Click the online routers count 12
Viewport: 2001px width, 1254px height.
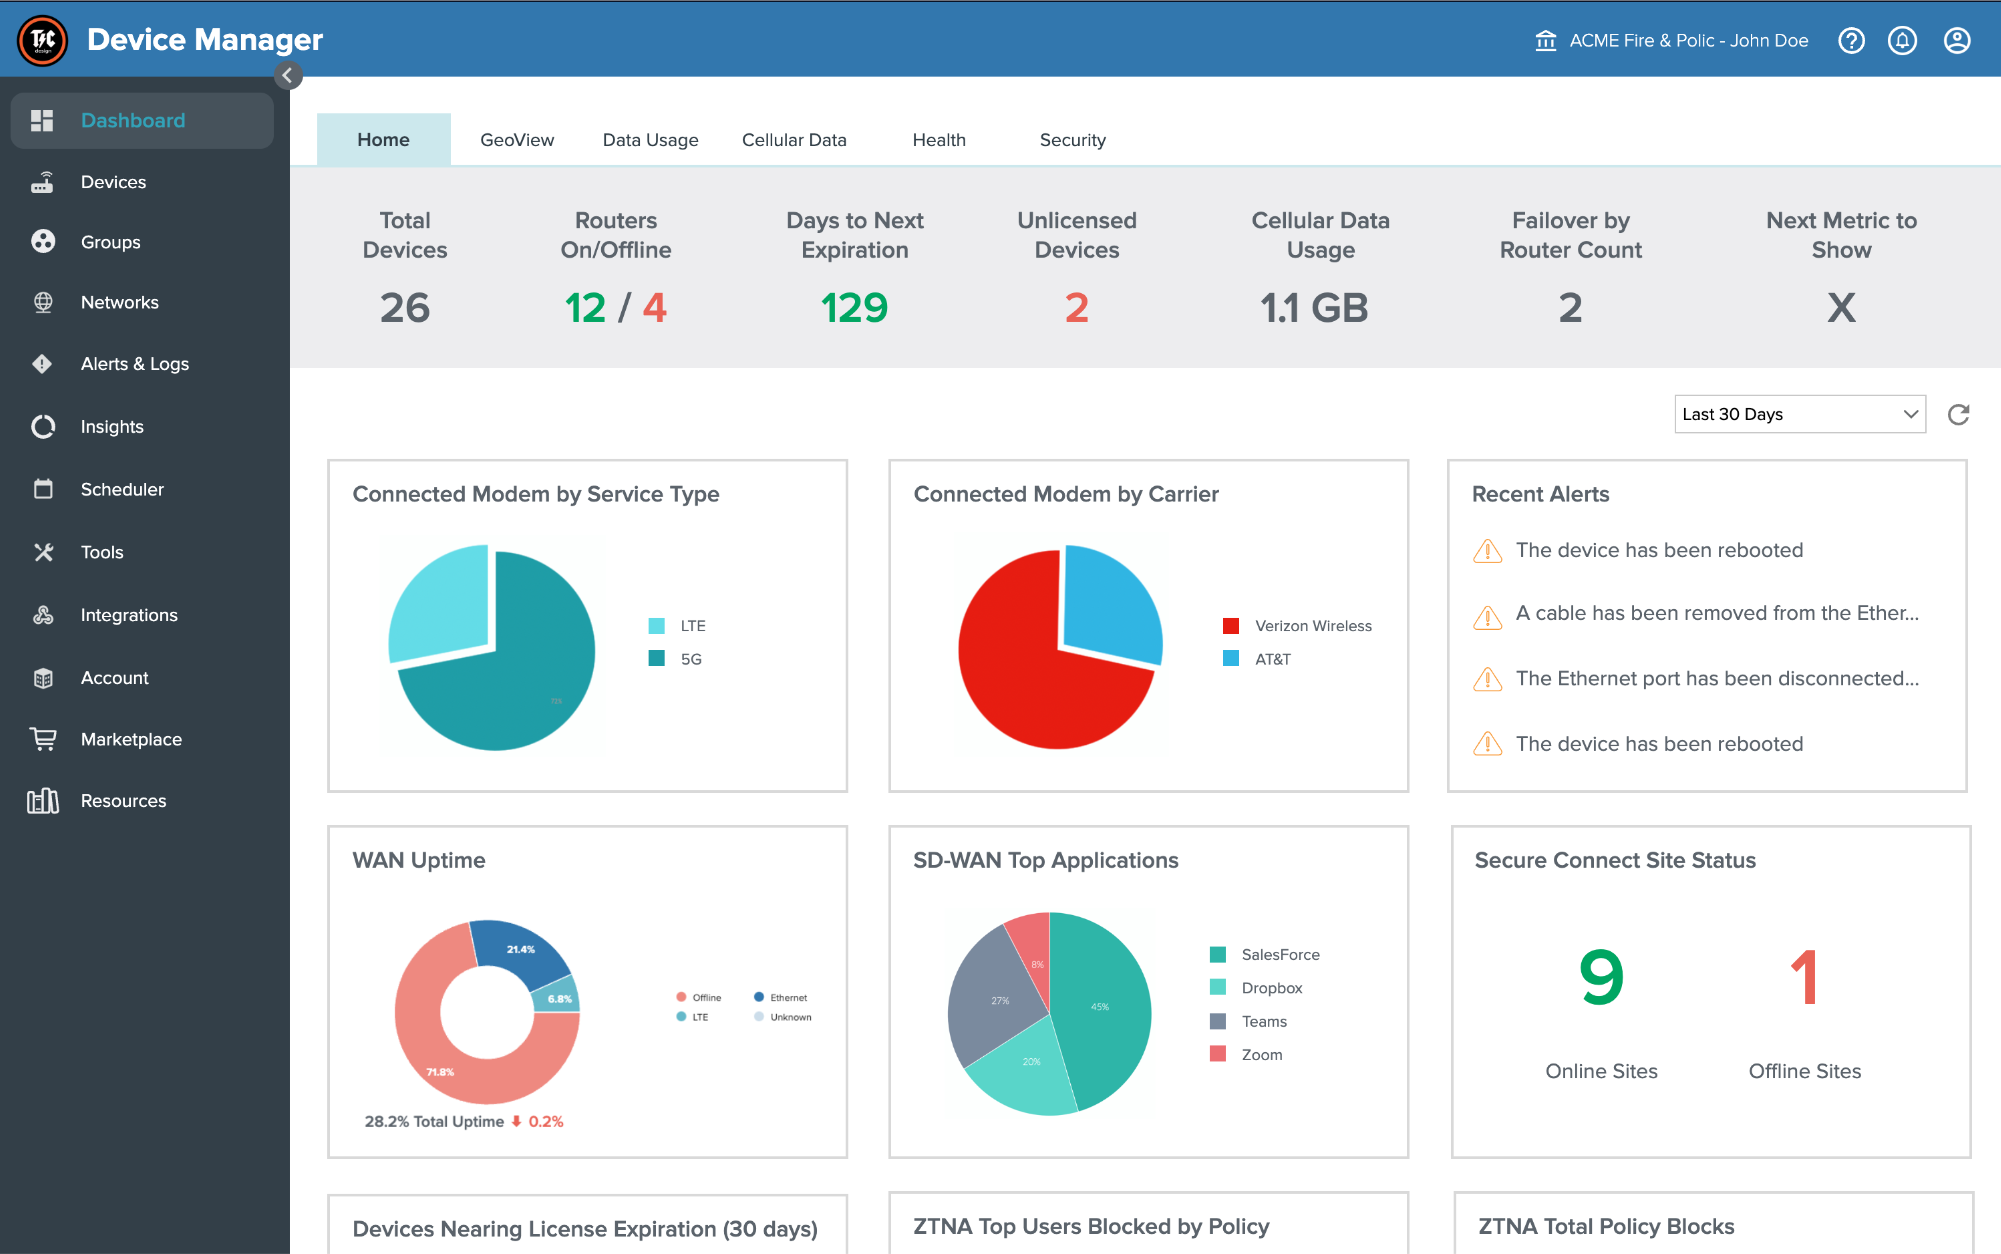click(585, 308)
